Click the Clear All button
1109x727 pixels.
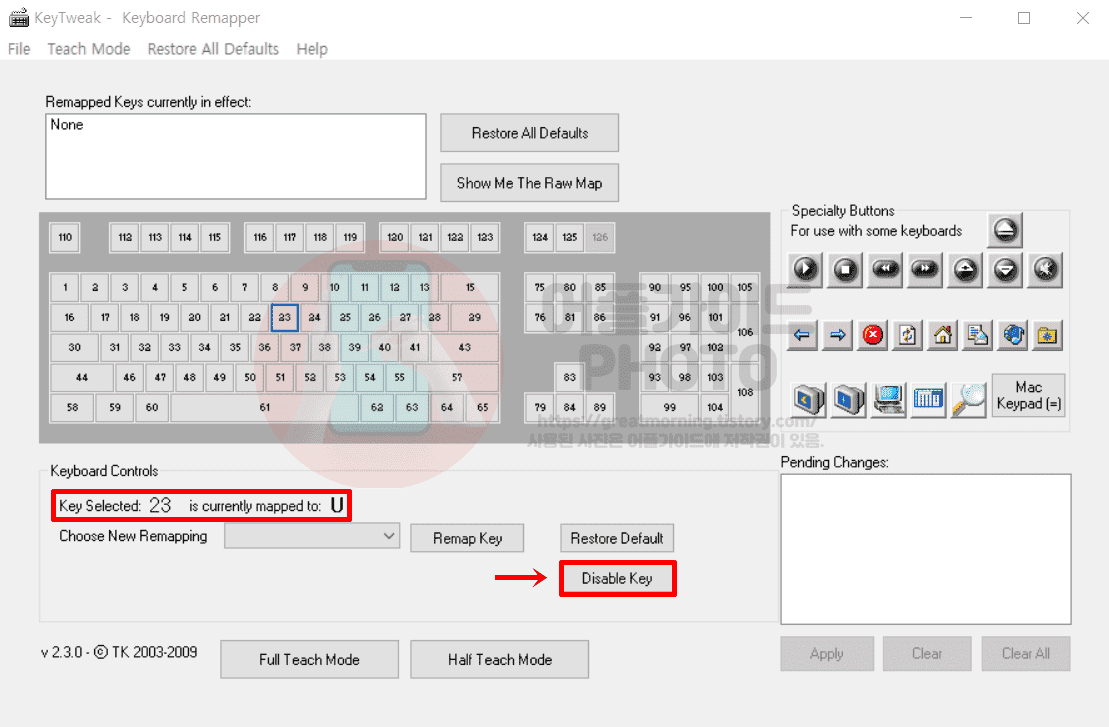1026,653
